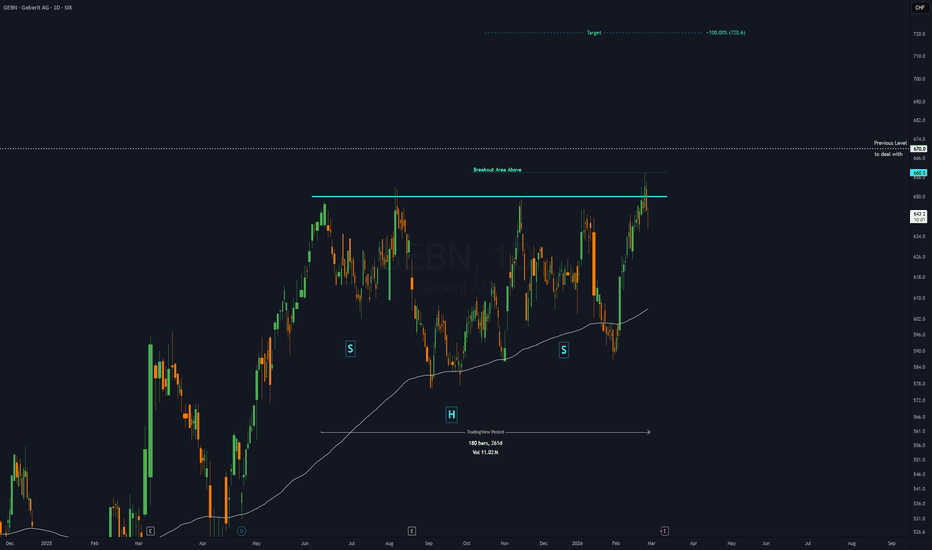Click the GEBN Geberit AG symbol title
Image resolution: width=932 pixels, height=550 pixels.
(37, 8)
